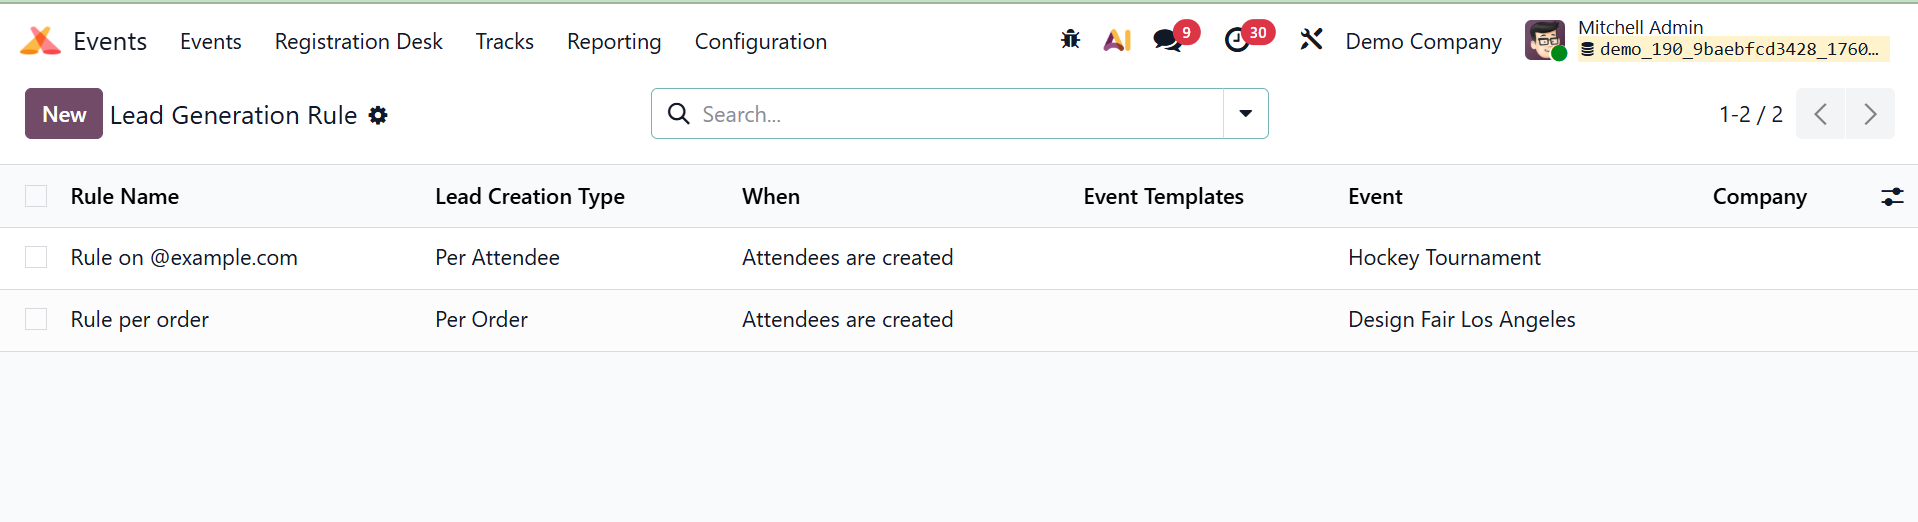Open the Demo Company switcher
1918x522 pixels.
1423,41
